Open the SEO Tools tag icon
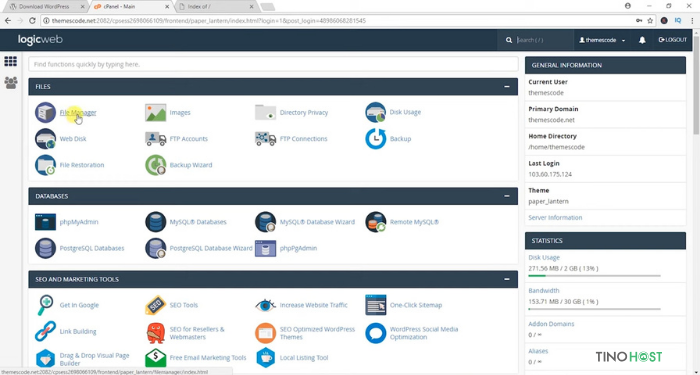 (x=155, y=305)
